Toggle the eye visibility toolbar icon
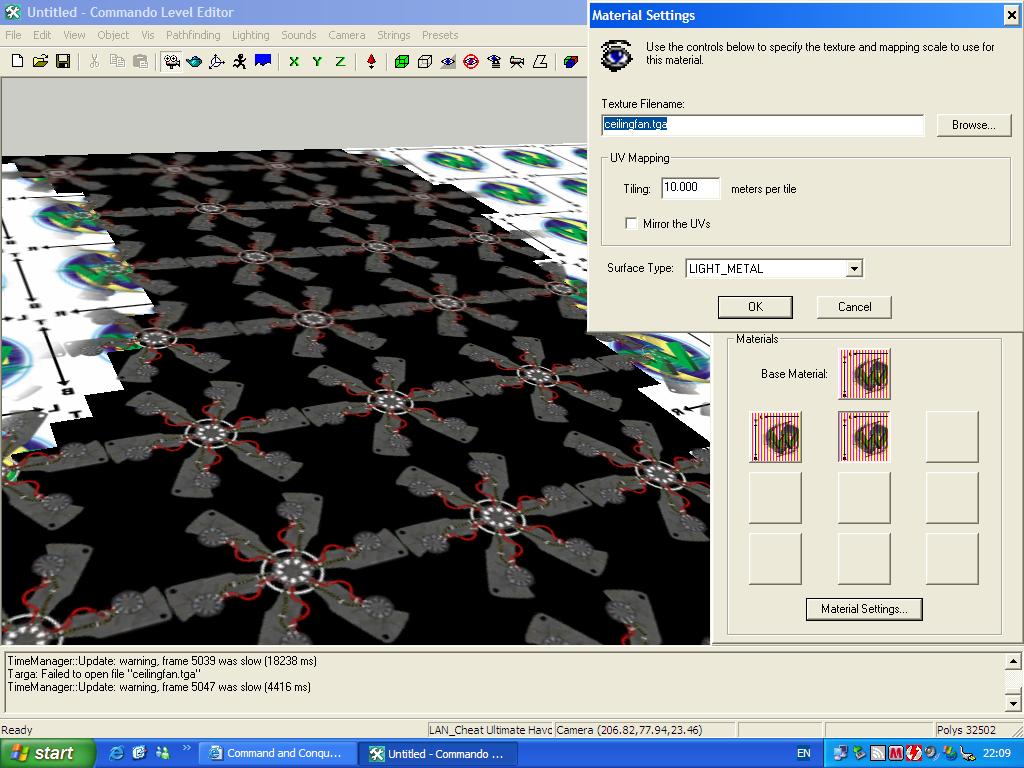 448,61
